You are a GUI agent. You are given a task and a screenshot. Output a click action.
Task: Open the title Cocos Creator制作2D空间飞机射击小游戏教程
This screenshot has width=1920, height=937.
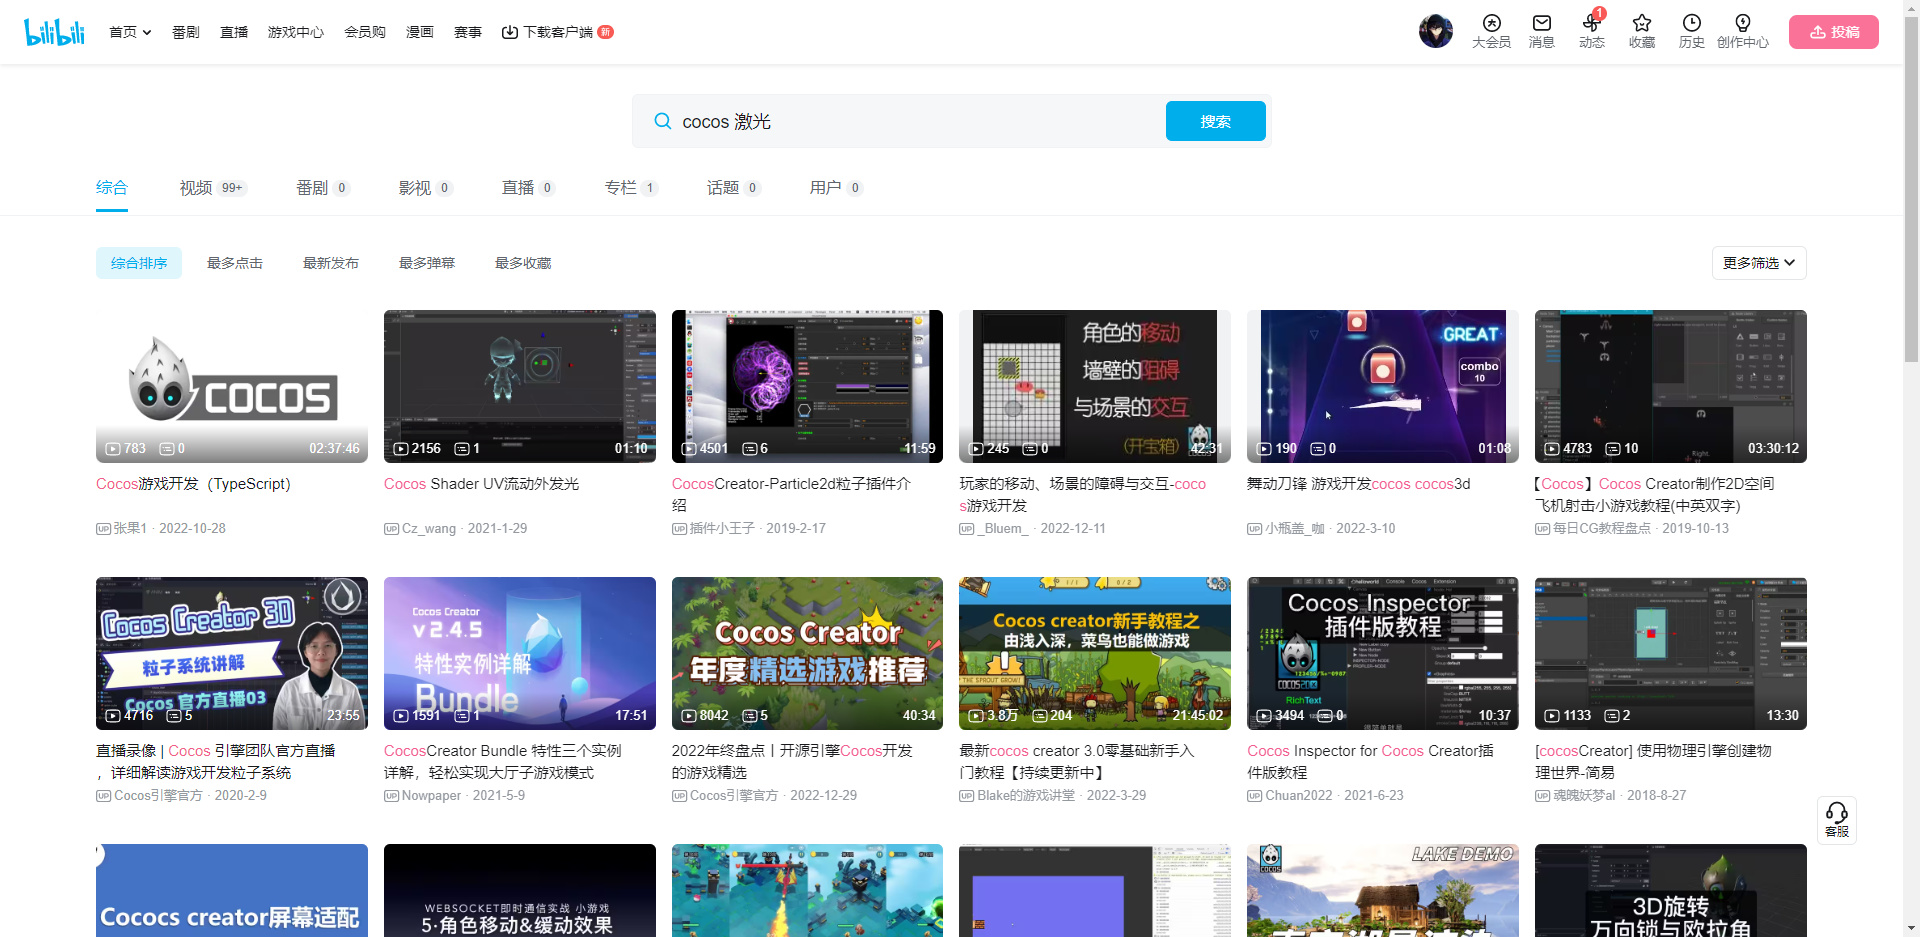(x=1655, y=494)
